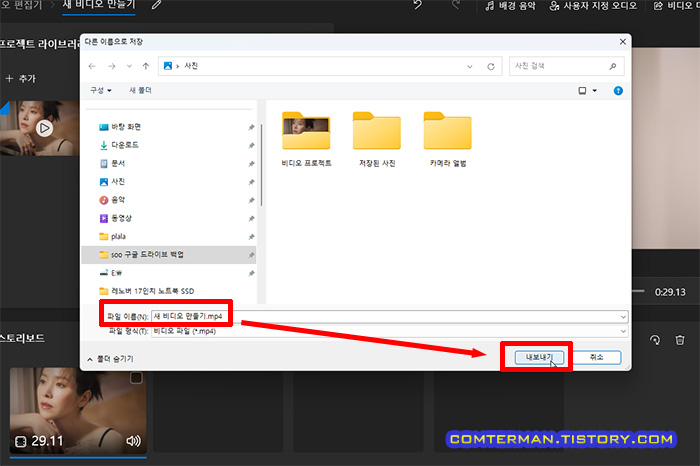Click the 취소 cancel button
The width and height of the screenshot is (700, 466).
tap(596, 358)
